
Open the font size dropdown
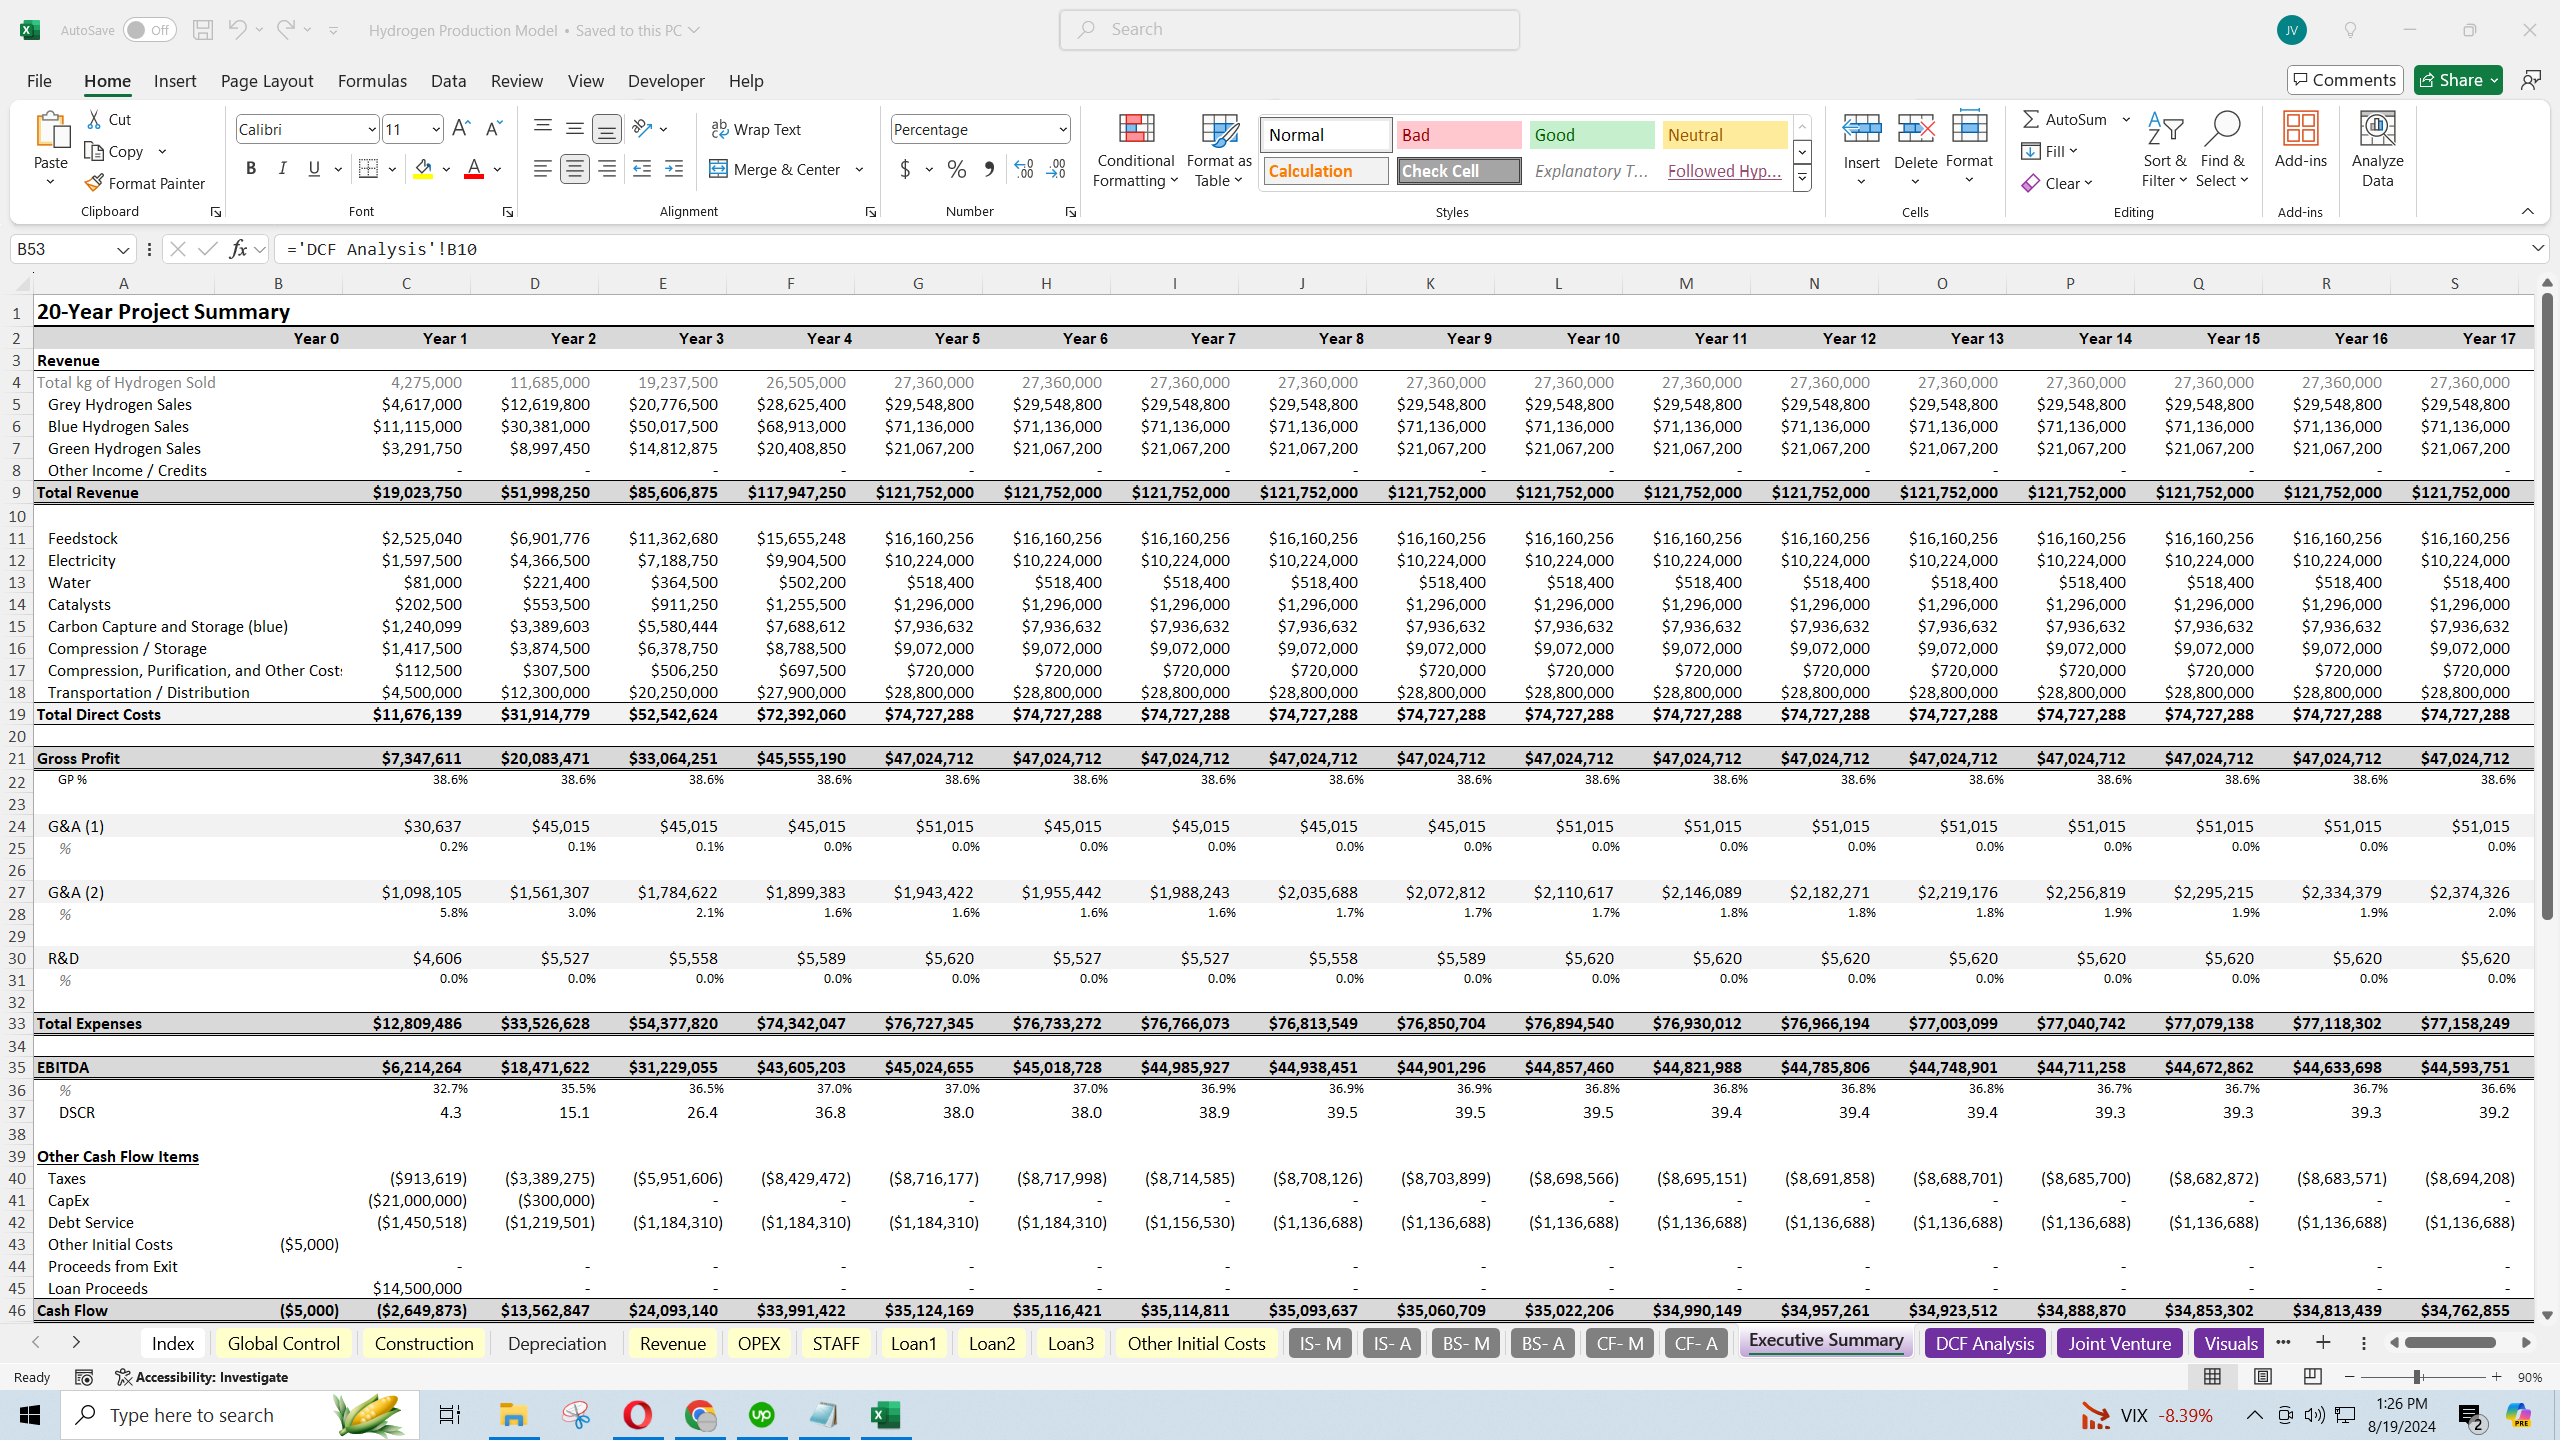coord(436,129)
